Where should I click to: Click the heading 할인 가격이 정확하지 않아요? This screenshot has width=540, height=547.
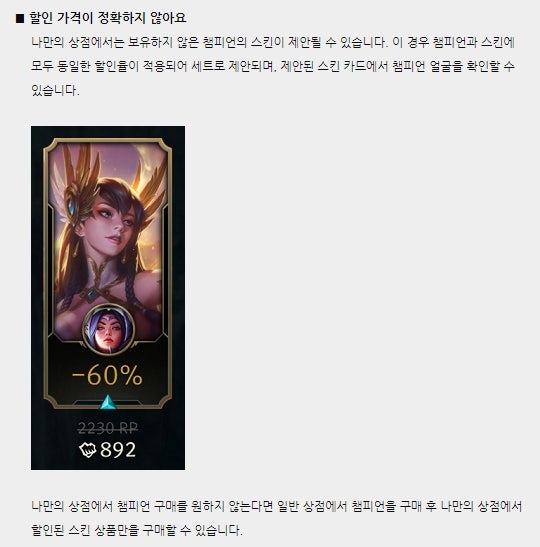[108, 18]
